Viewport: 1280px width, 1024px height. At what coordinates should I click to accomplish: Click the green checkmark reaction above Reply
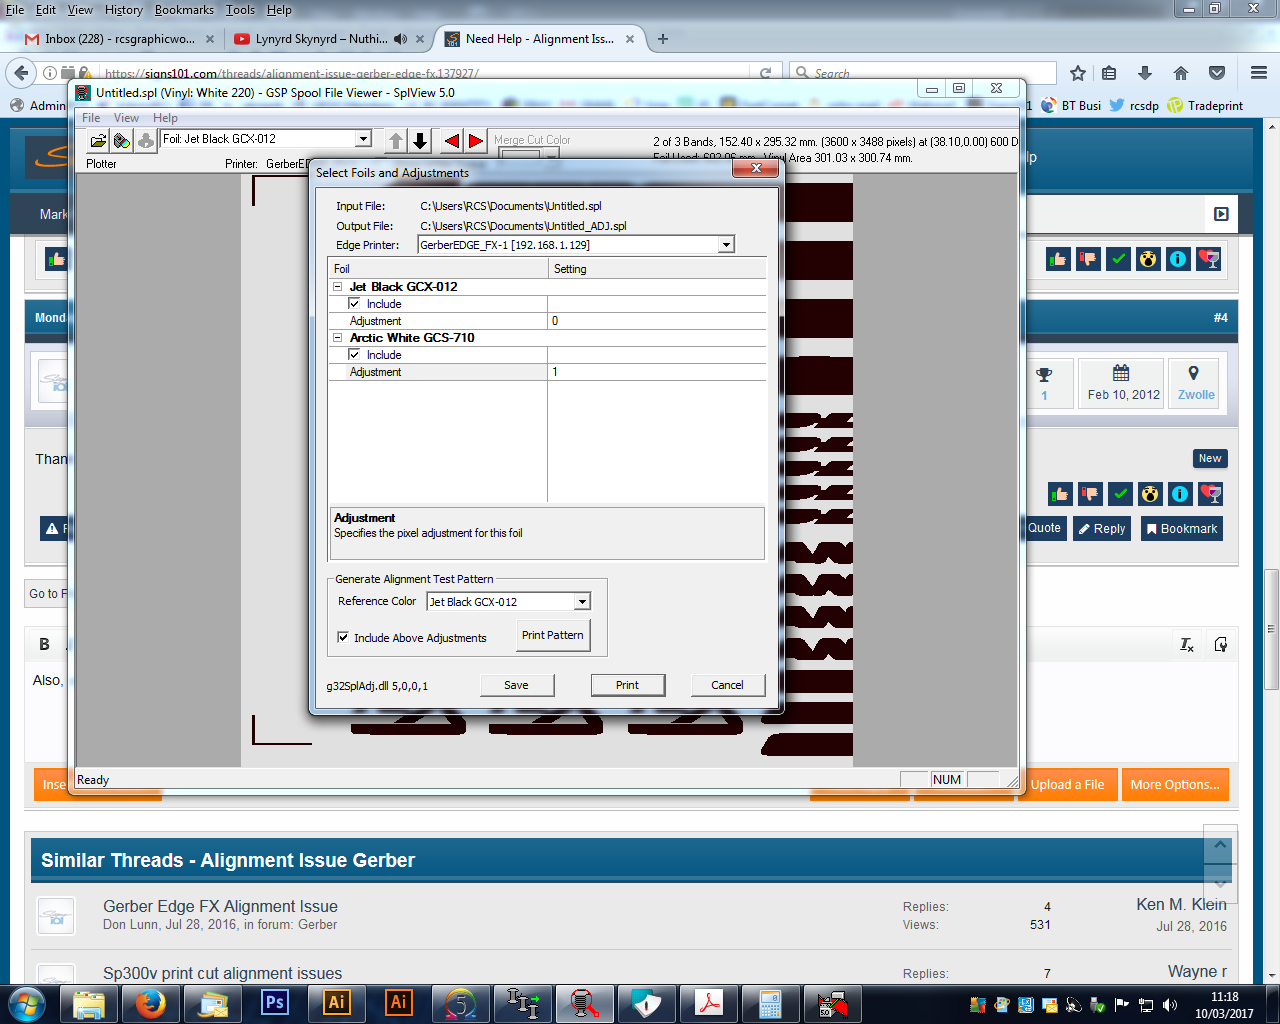click(1120, 494)
